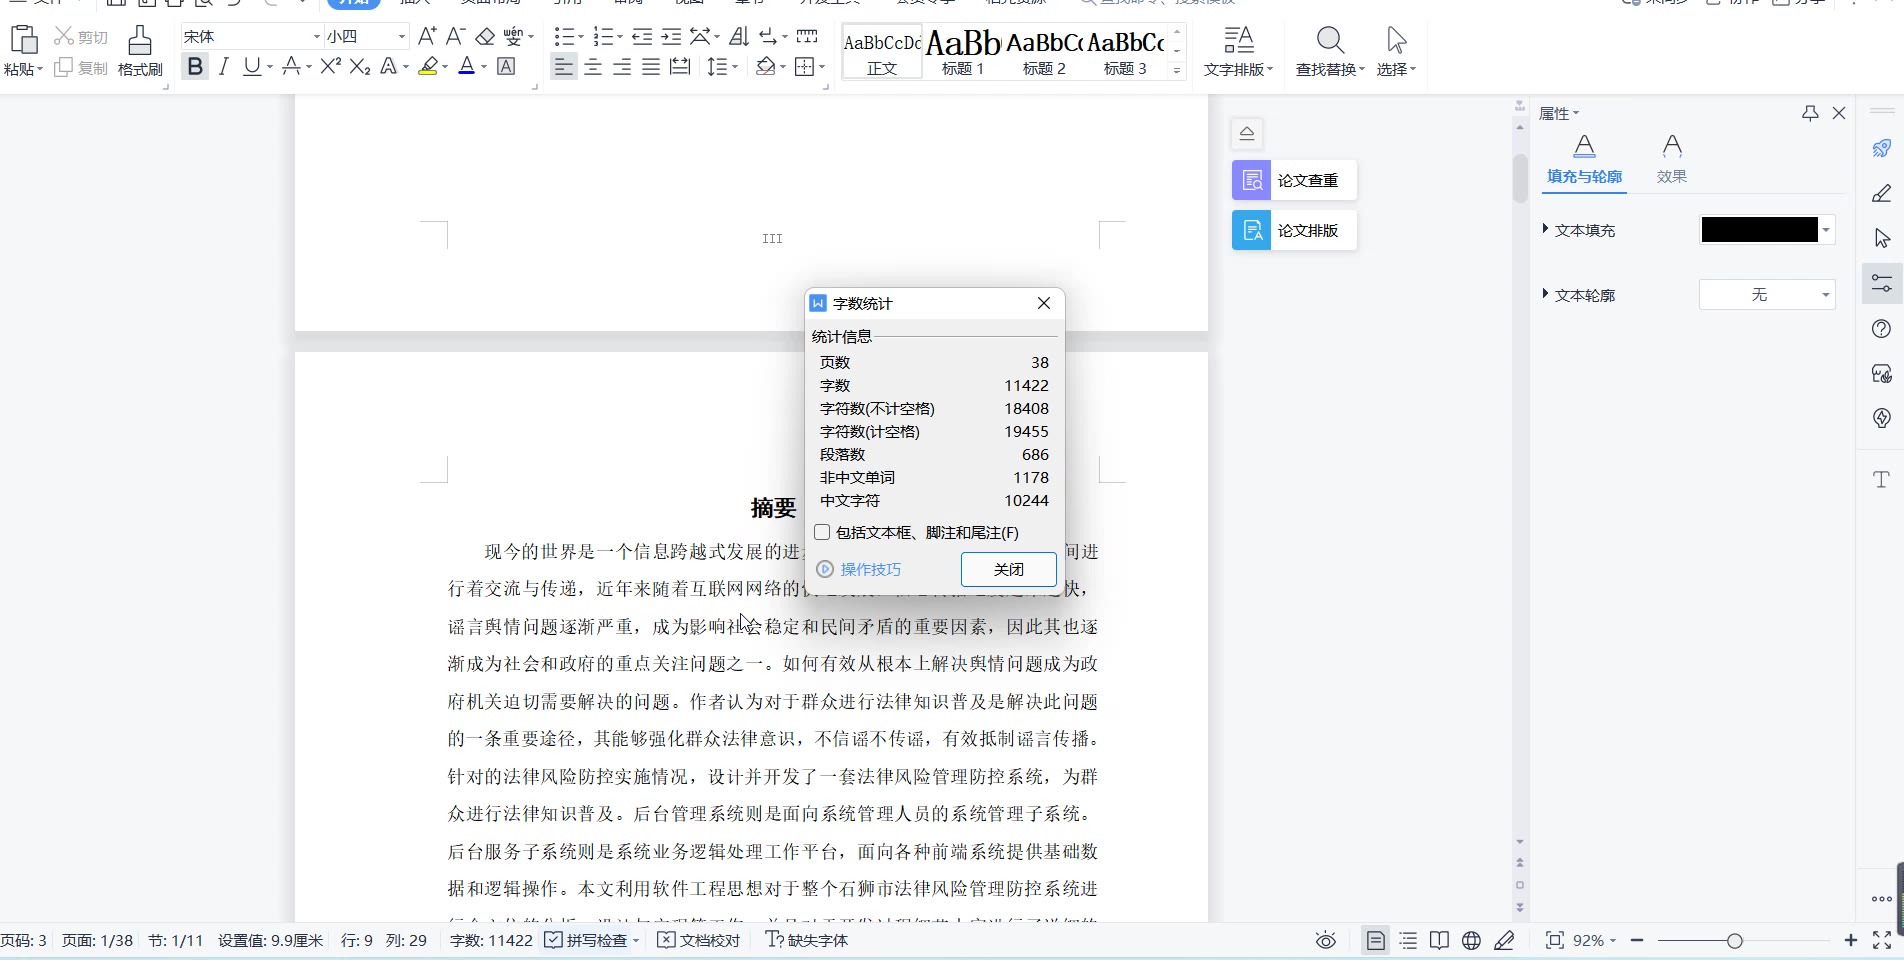
Task: Open the 文字排版 text layout menu
Action: click(x=1238, y=52)
